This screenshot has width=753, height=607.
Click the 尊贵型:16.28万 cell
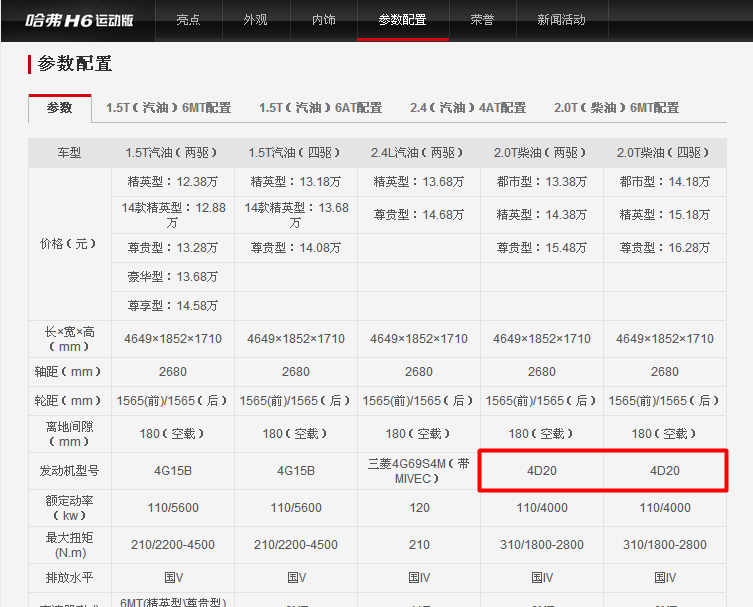(x=664, y=248)
